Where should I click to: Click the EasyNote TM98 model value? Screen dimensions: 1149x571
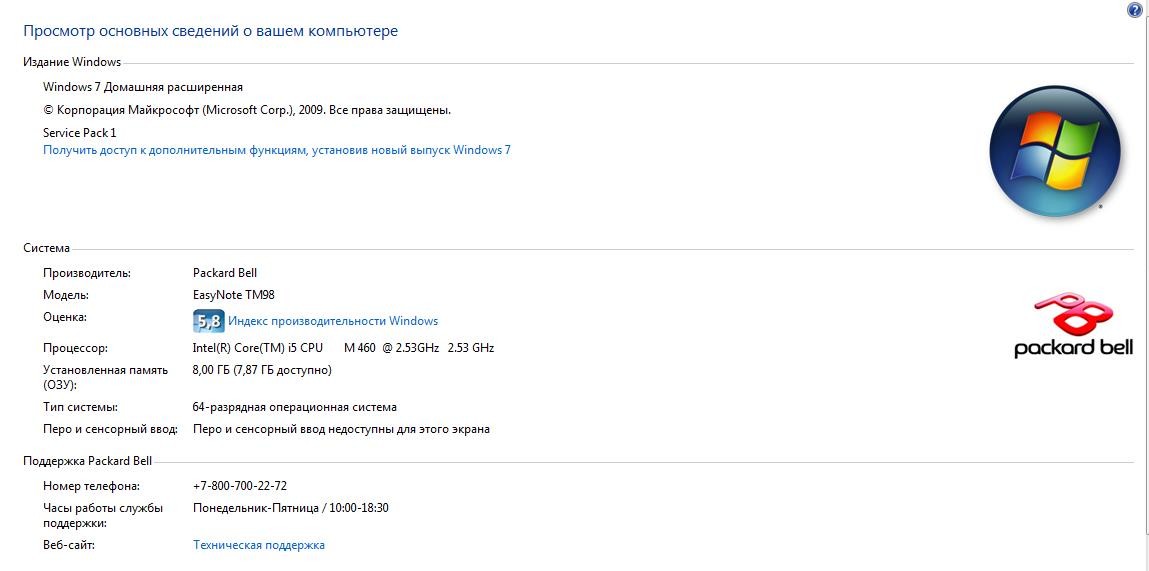pos(233,295)
